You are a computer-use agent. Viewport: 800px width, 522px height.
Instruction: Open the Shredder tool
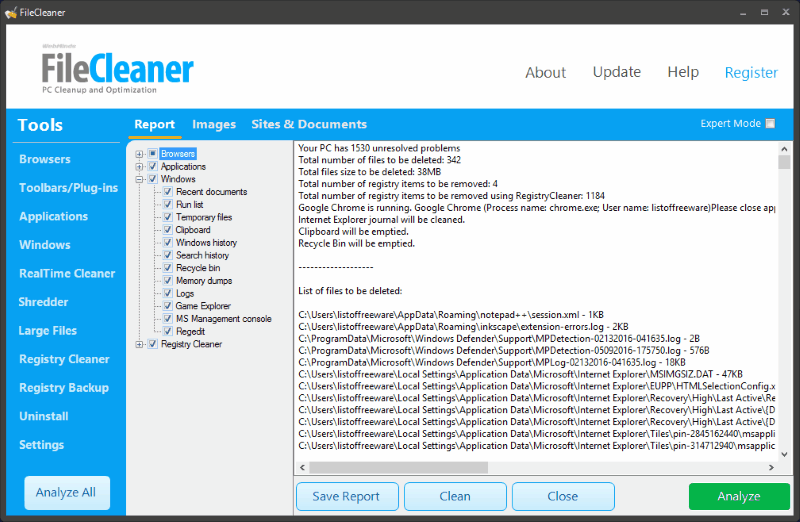(x=43, y=302)
